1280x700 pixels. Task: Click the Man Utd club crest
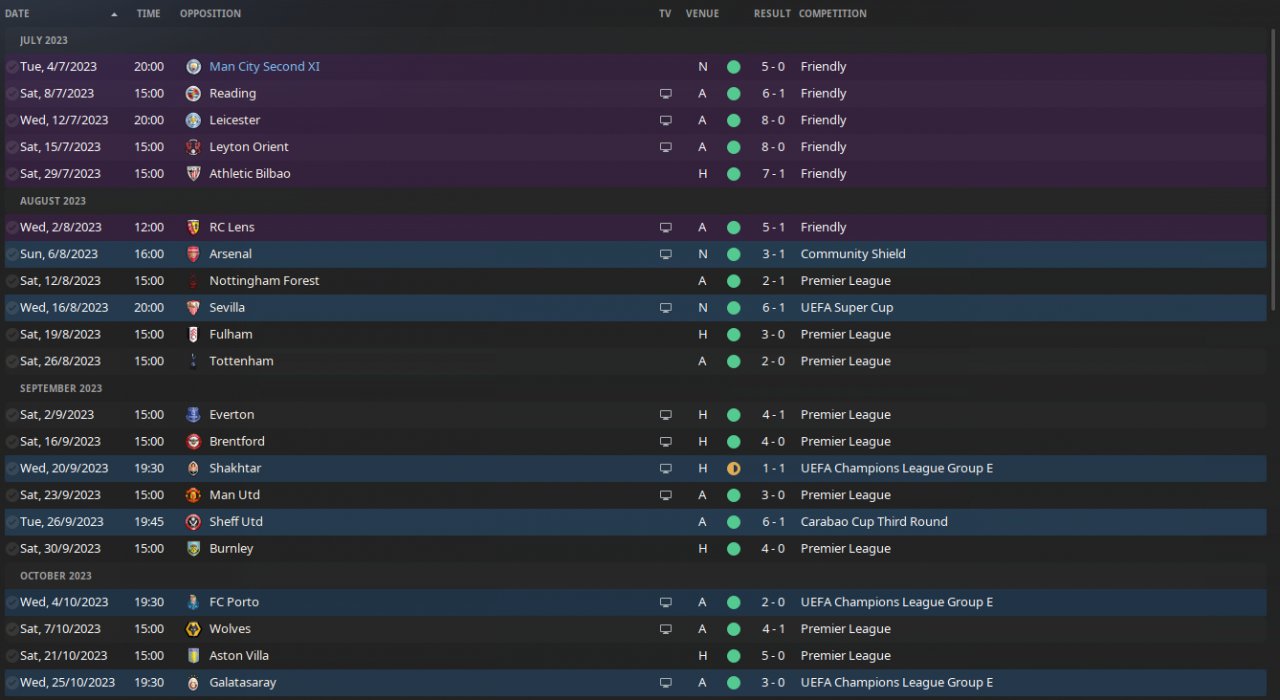[194, 495]
